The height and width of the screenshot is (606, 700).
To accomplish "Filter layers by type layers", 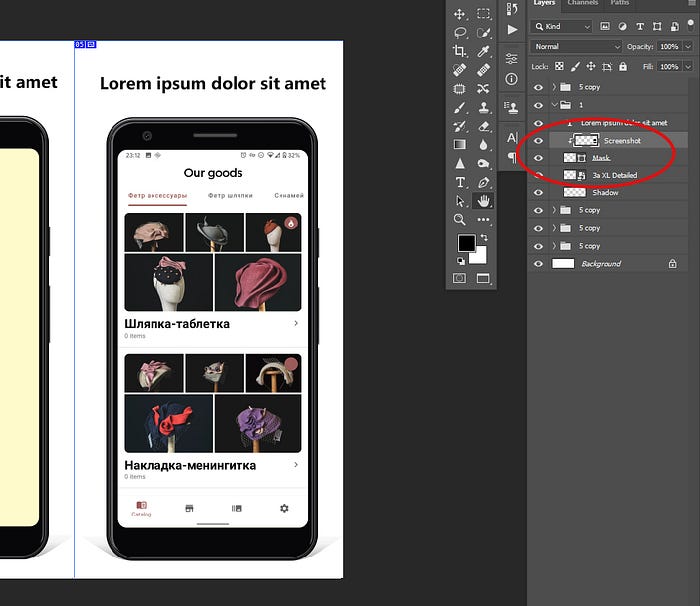I will click(x=640, y=26).
